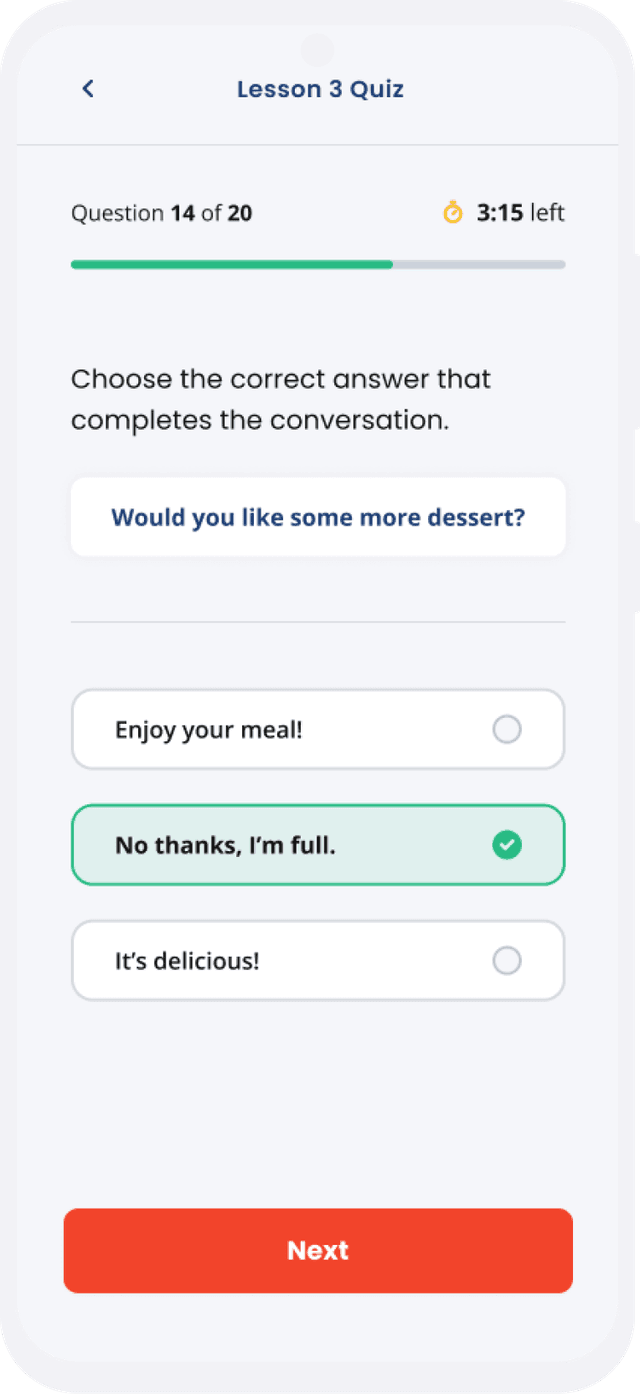Click the divider line below the question card

click(x=318, y=622)
